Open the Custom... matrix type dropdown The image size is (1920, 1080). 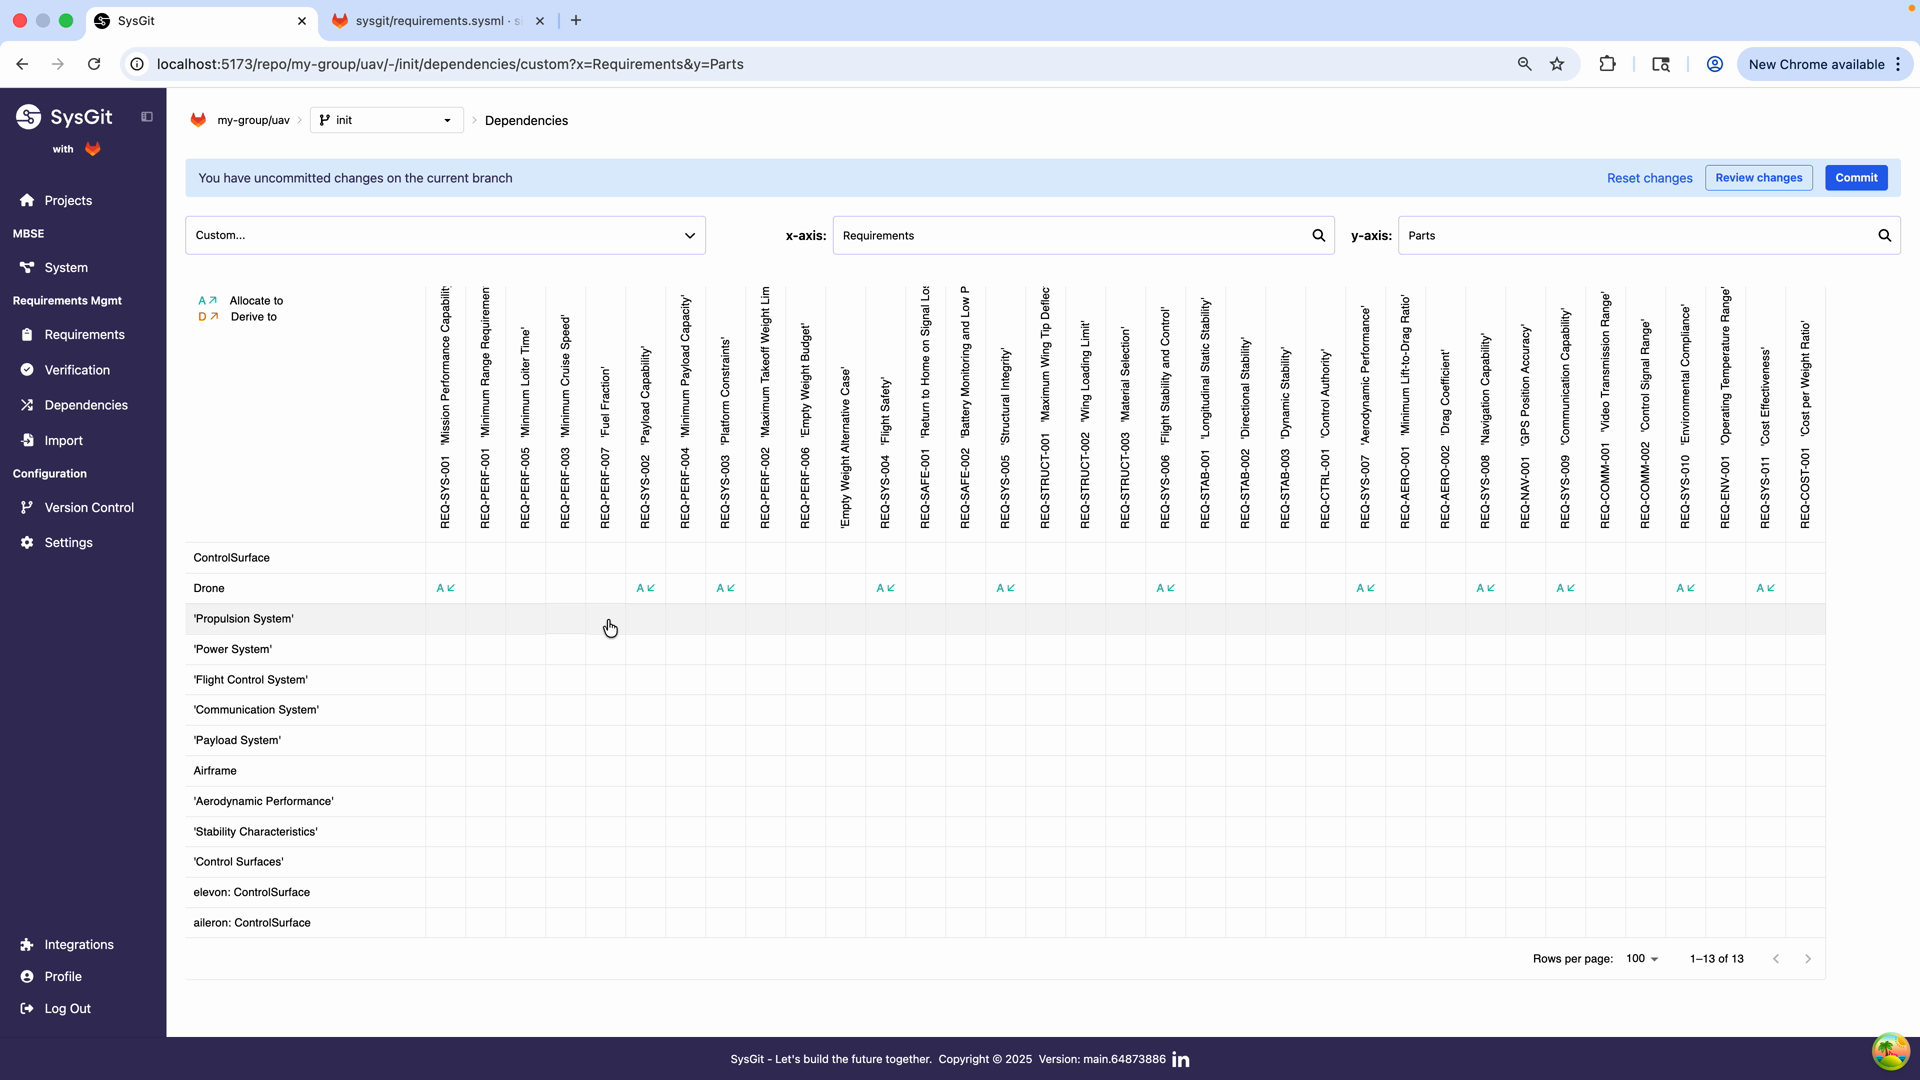pyautogui.click(x=445, y=235)
